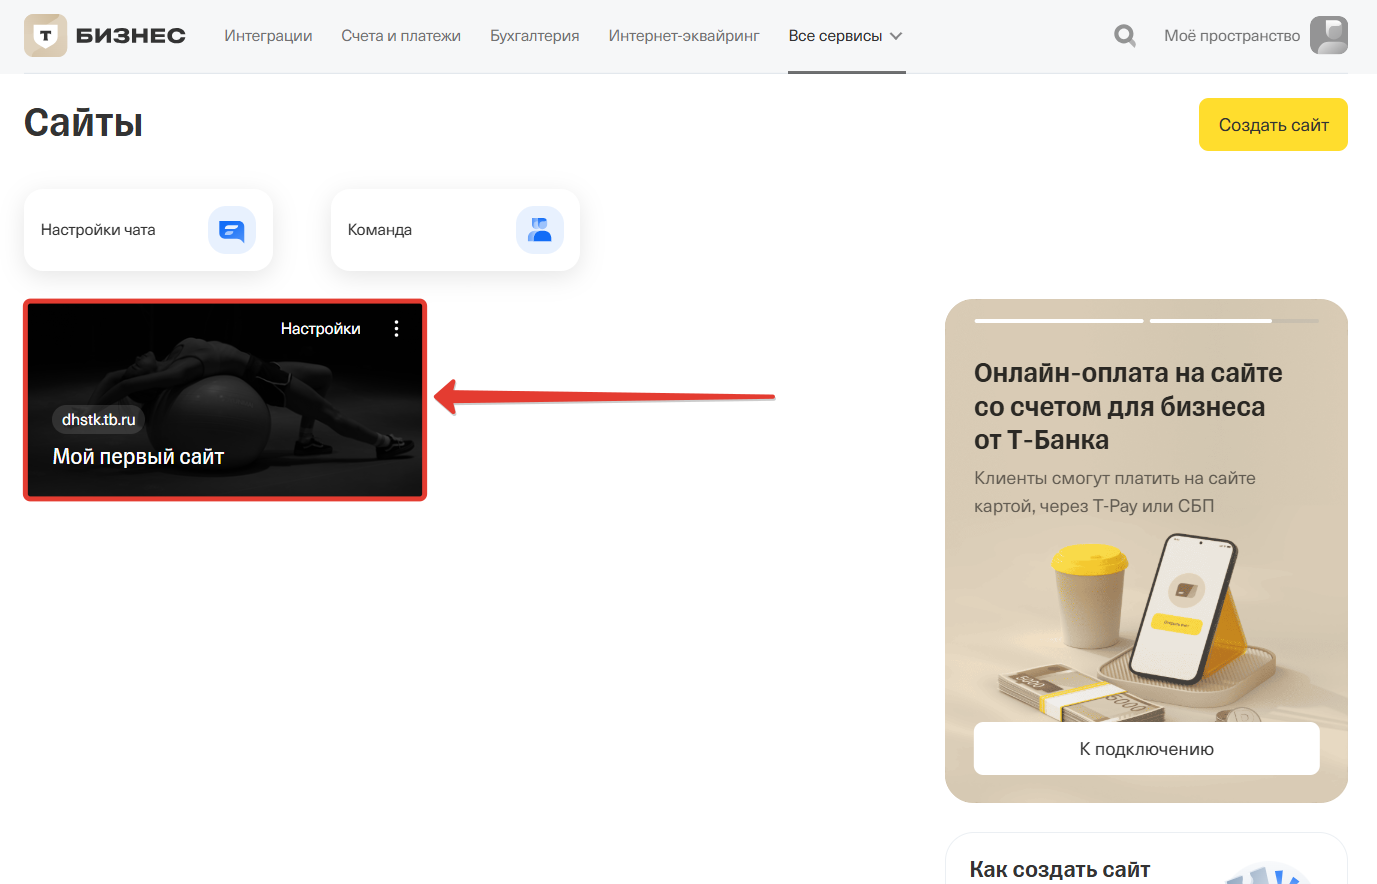
Task: Click Настройки on the site card
Action: tap(321, 329)
